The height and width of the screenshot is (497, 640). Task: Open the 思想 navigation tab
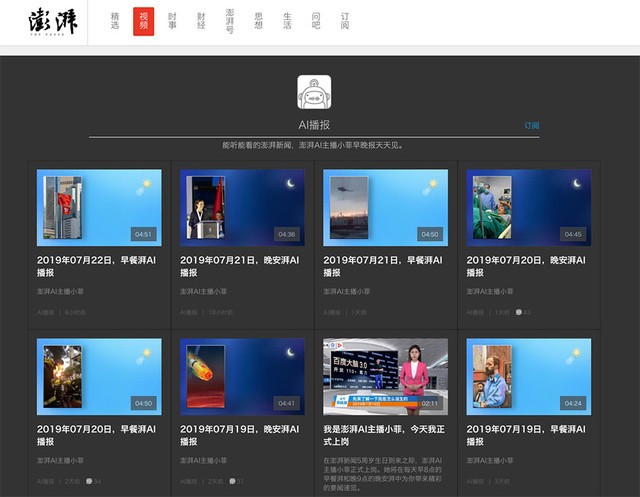click(258, 21)
